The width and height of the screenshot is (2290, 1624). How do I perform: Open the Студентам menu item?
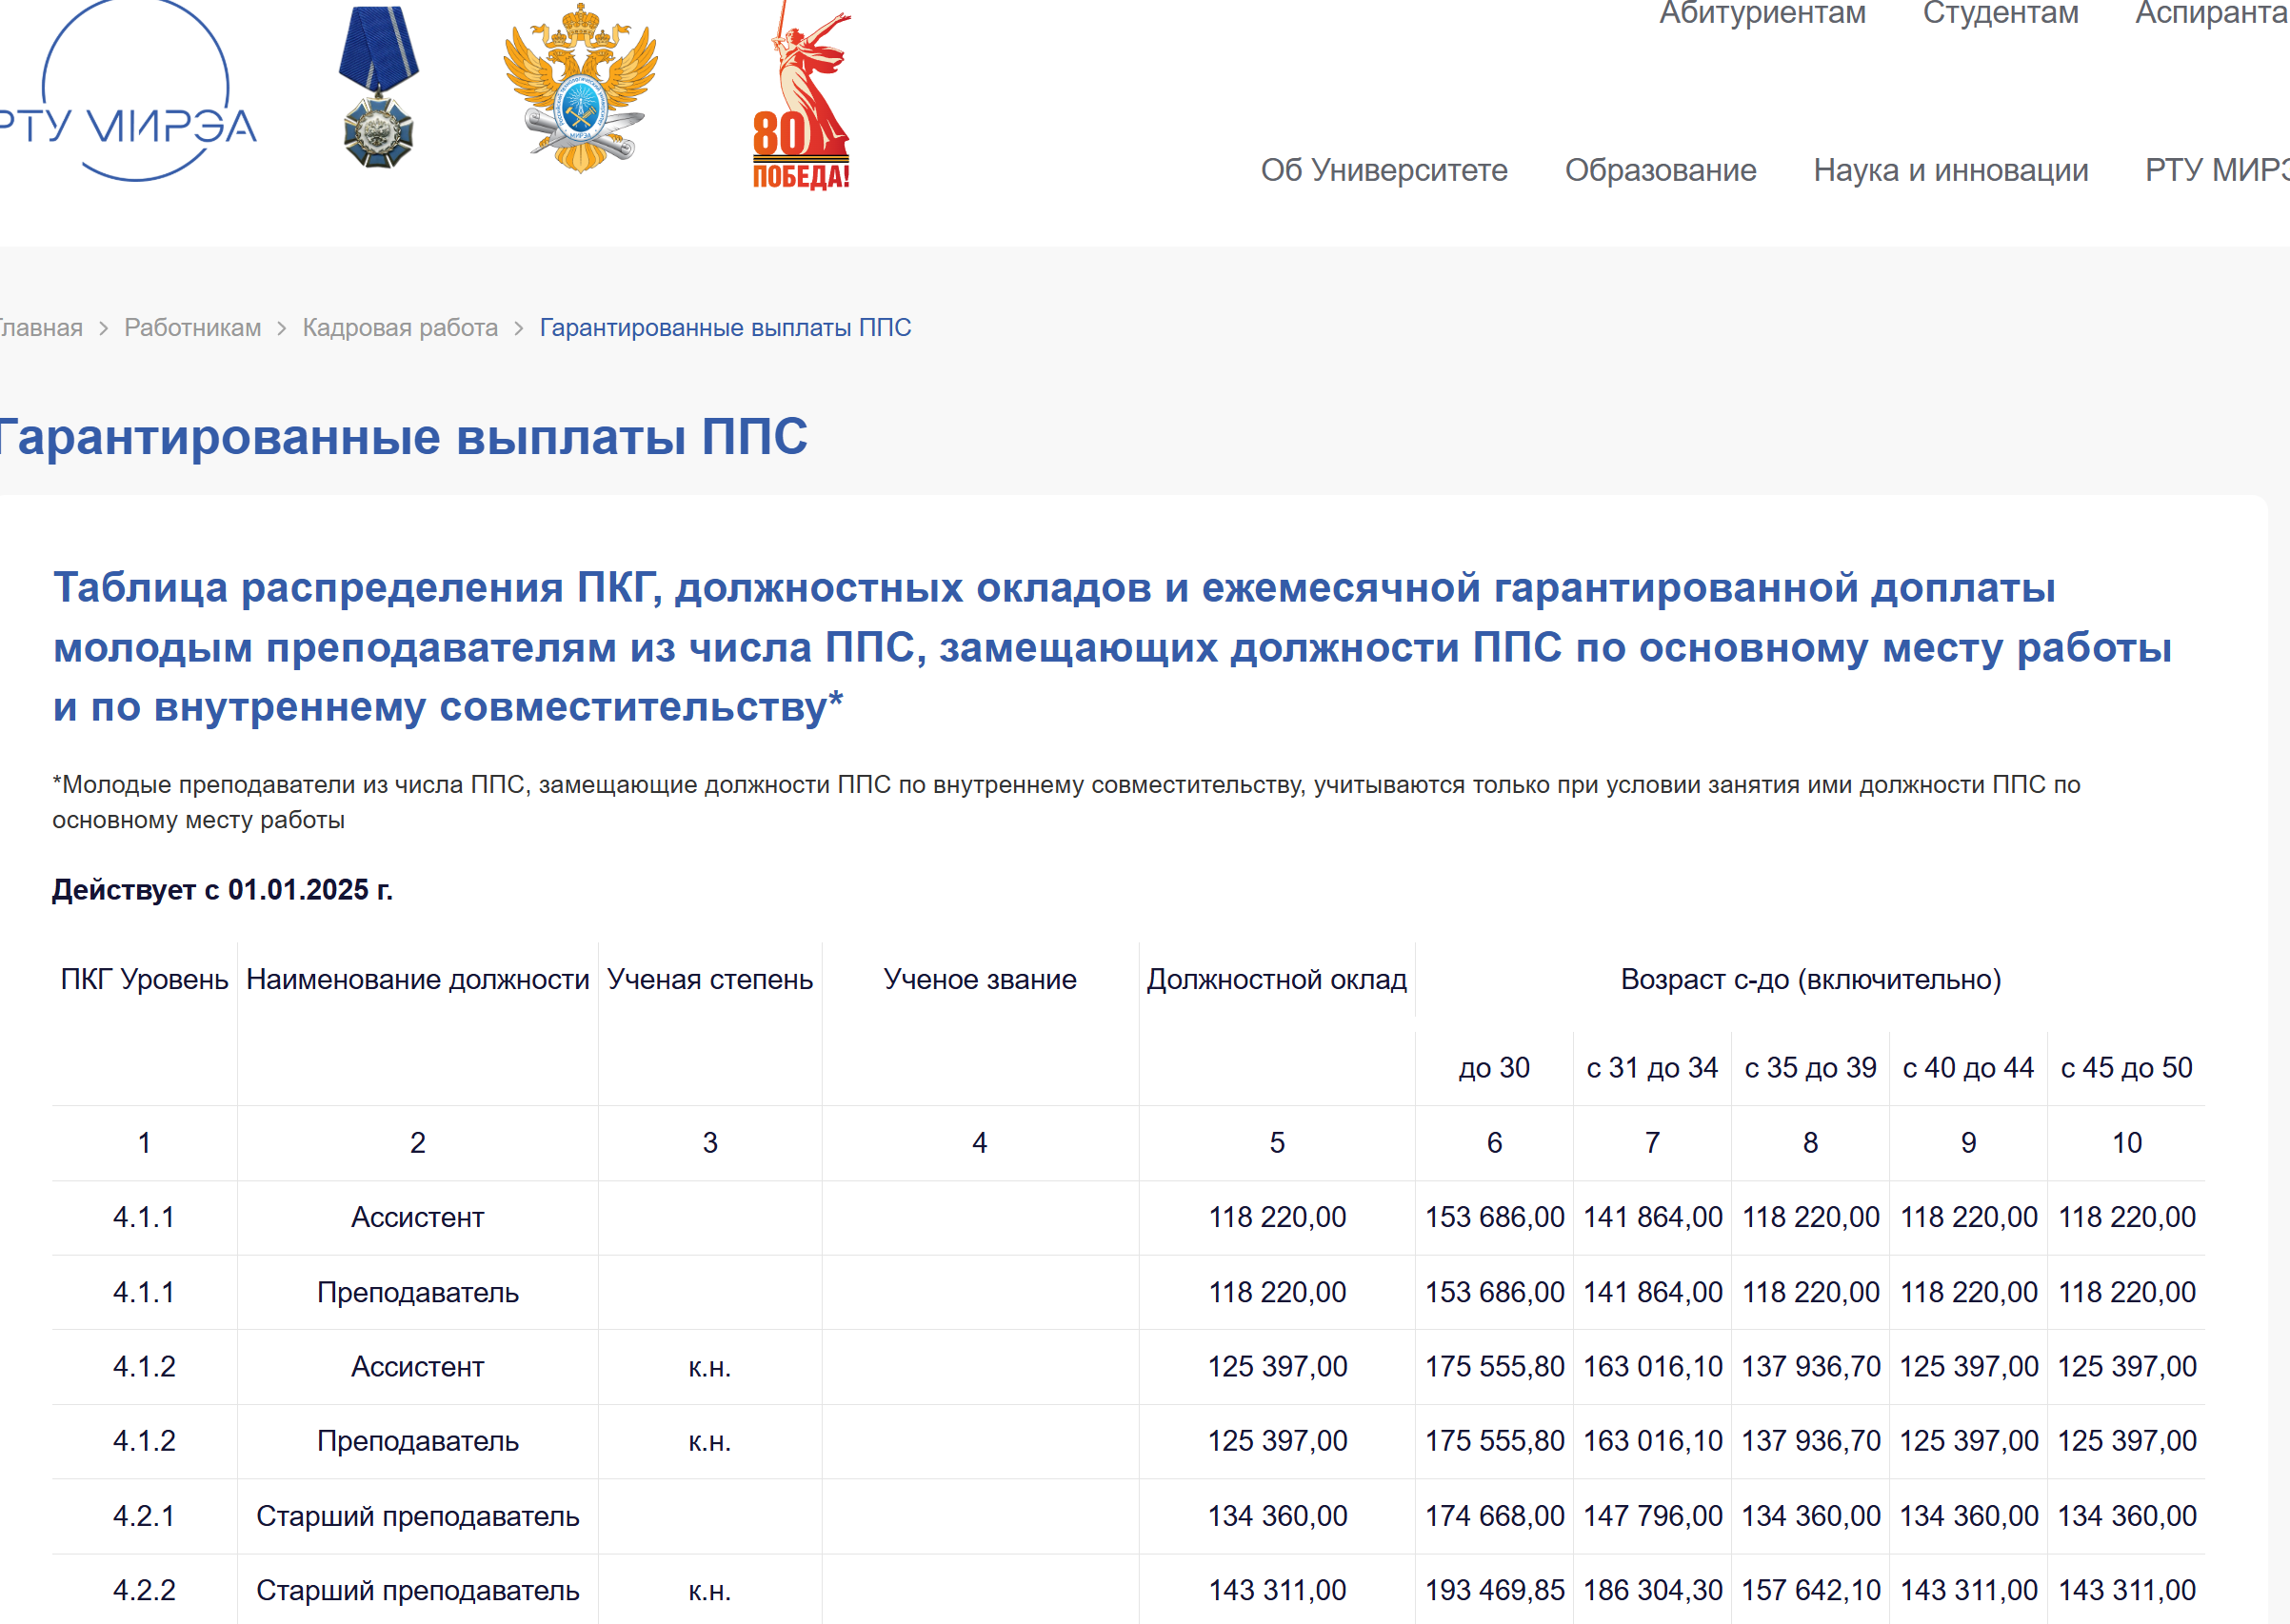(2000, 14)
